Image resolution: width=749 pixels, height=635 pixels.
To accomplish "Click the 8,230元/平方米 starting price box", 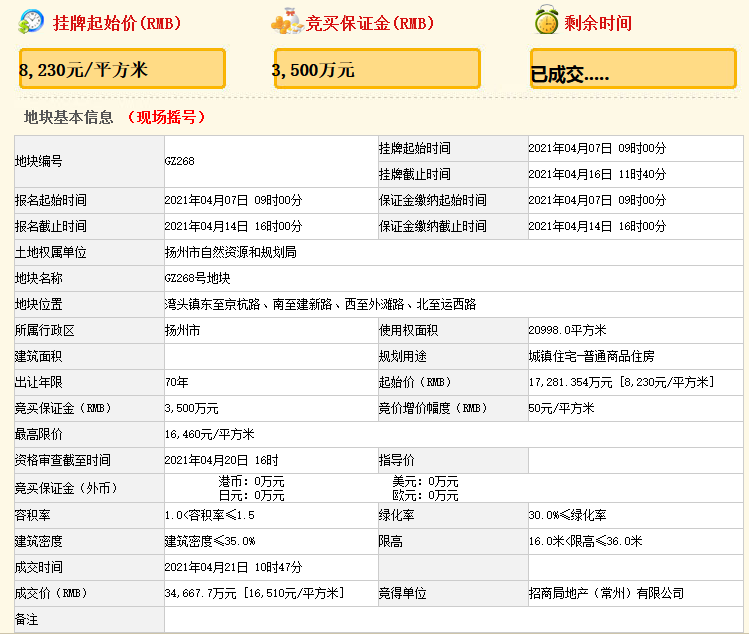I will click(x=122, y=69).
